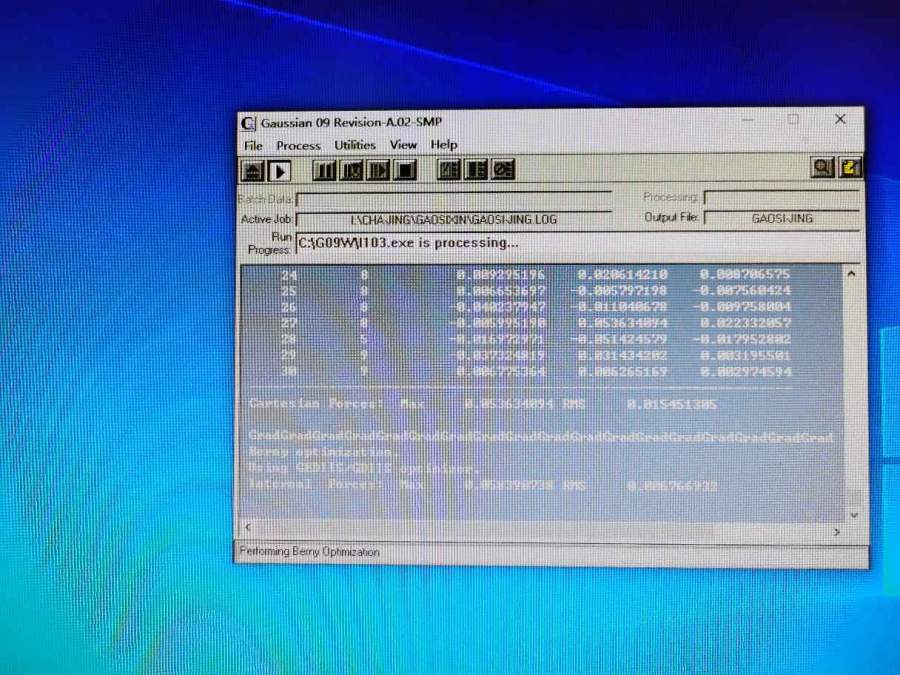
Task: Kill the current job with stop icon
Action: (405, 170)
